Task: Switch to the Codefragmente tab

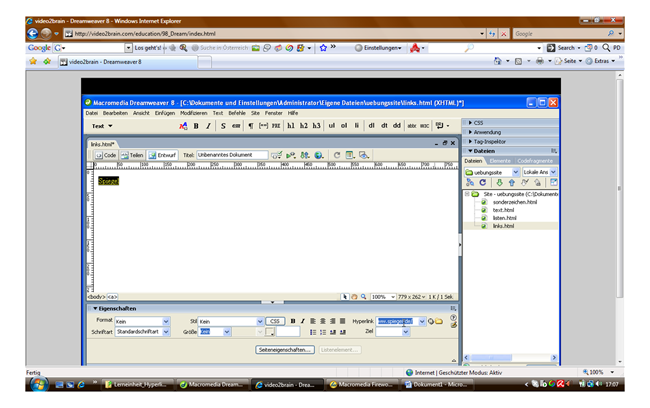Action: [535, 161]
